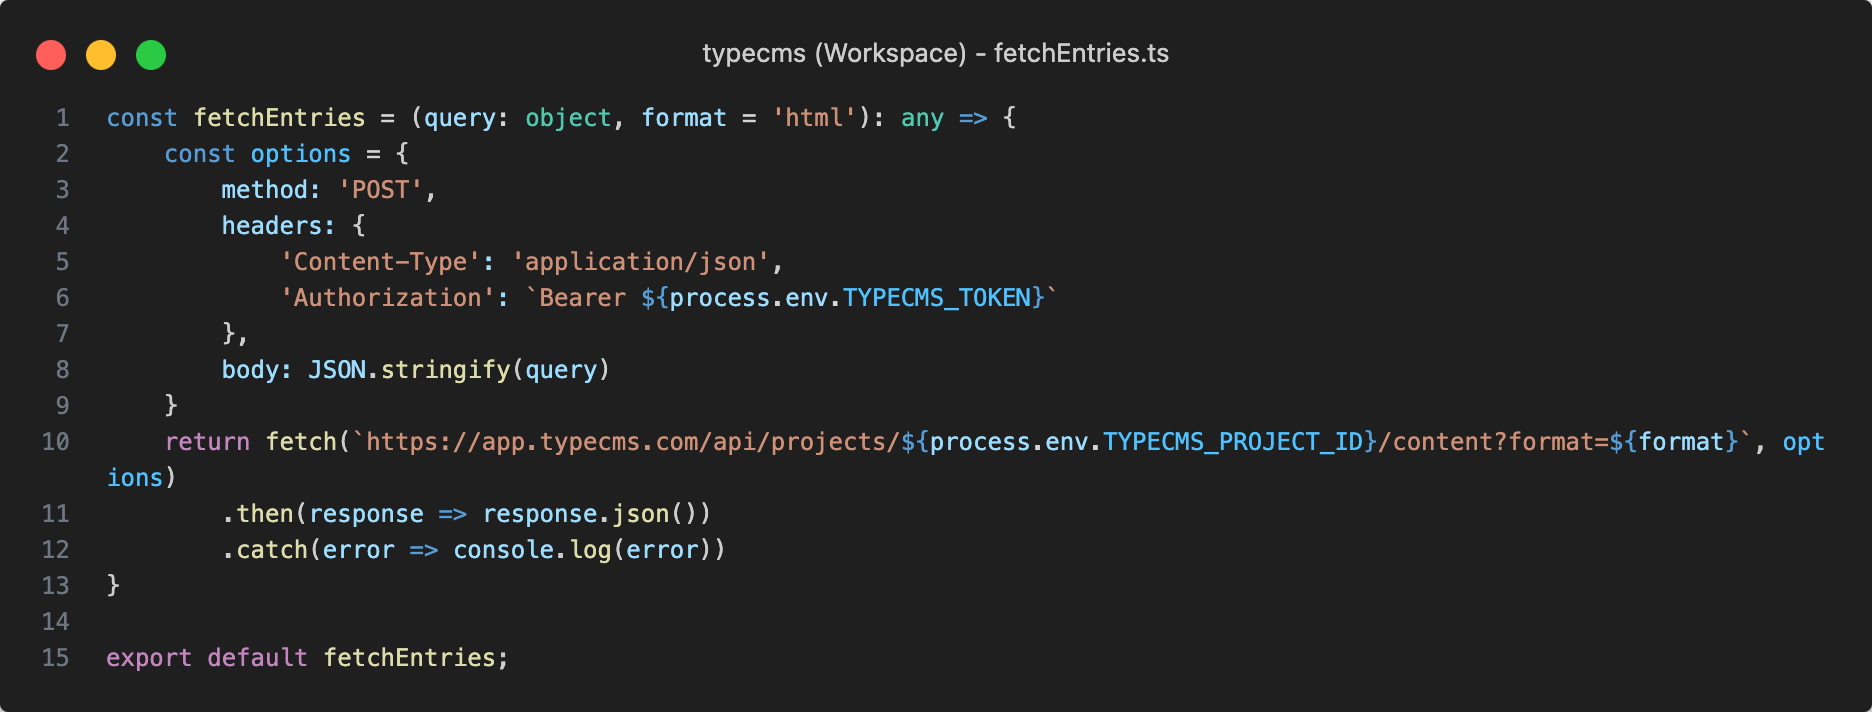The image size is (1872, 712).
Task: Click the TYPECMS_PROJECT_ID environment variable
Action: 1233,442
